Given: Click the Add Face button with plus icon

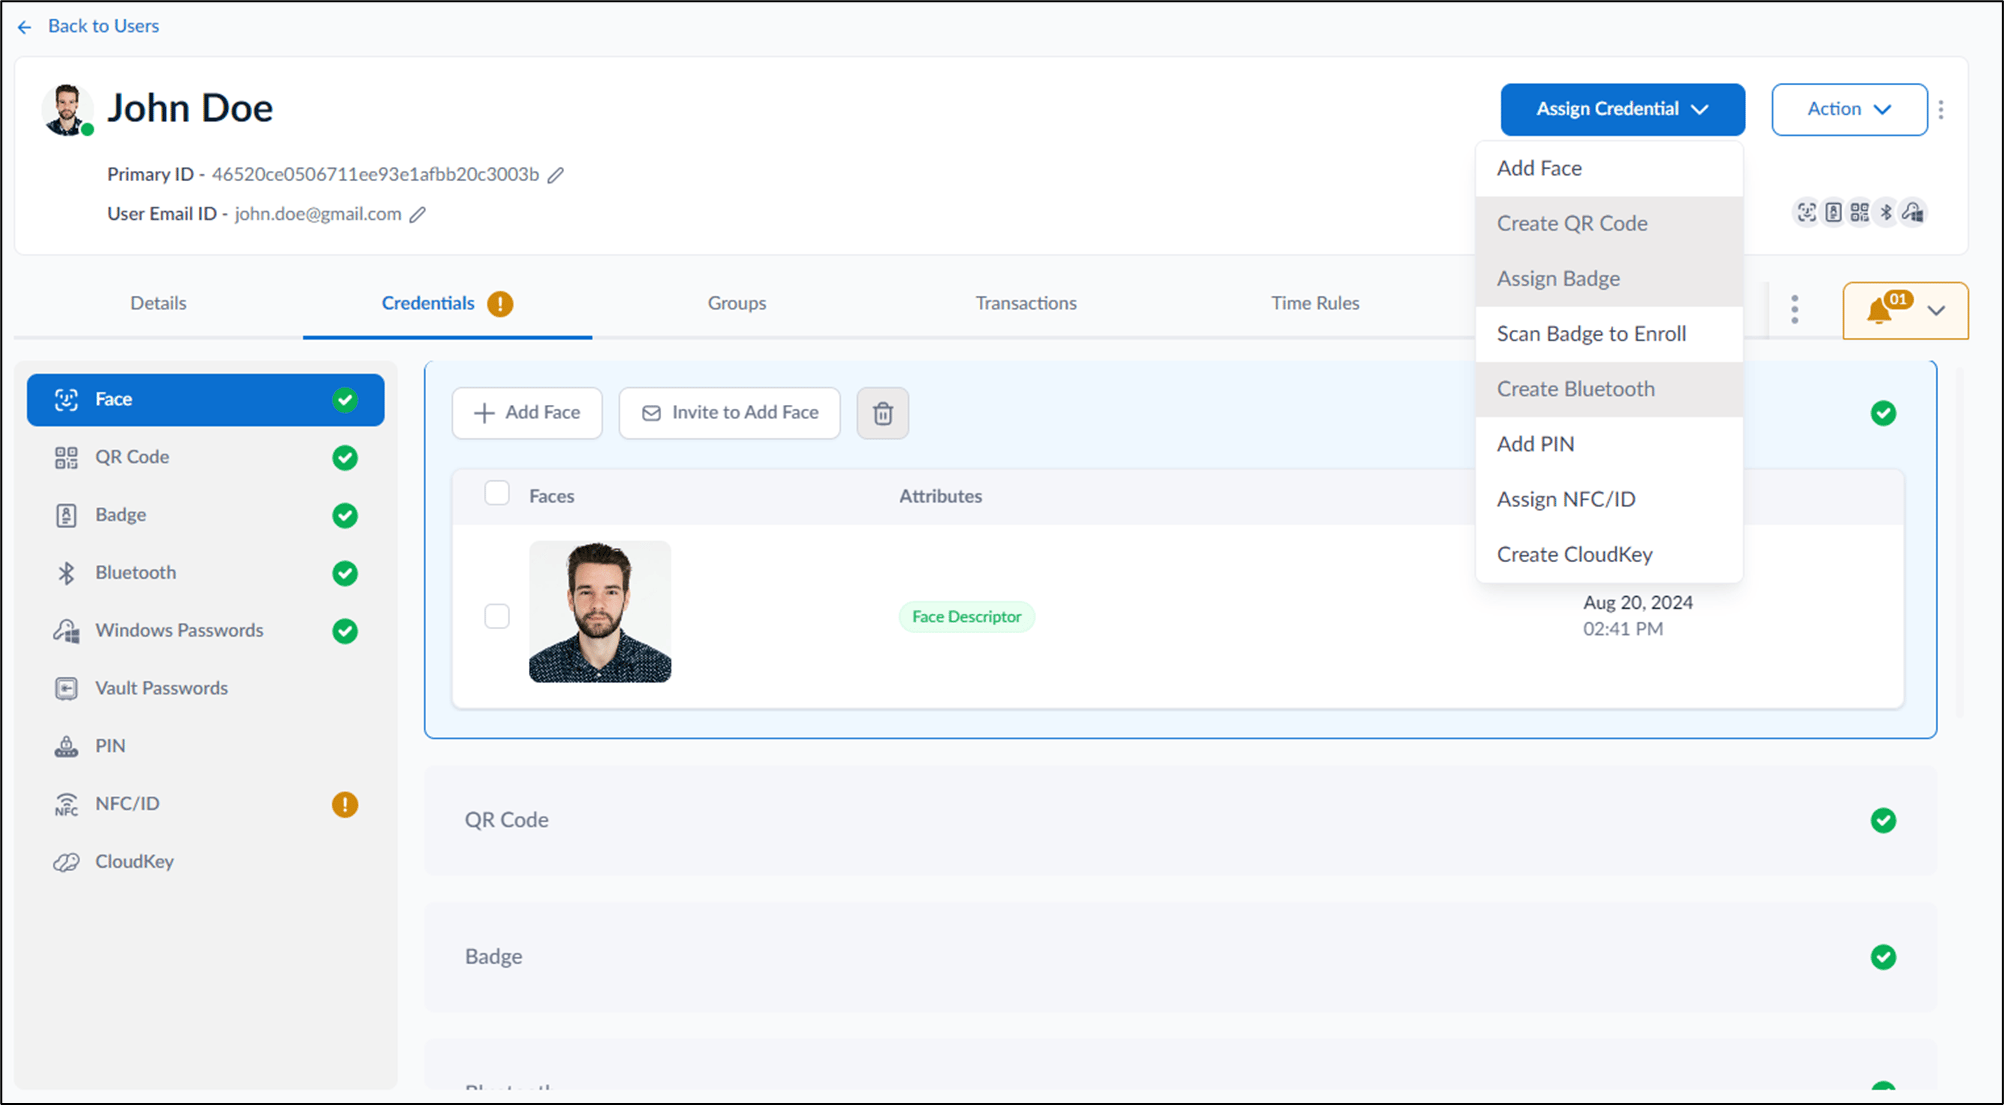Looking at the screenshot, I should tap(527, 413).
